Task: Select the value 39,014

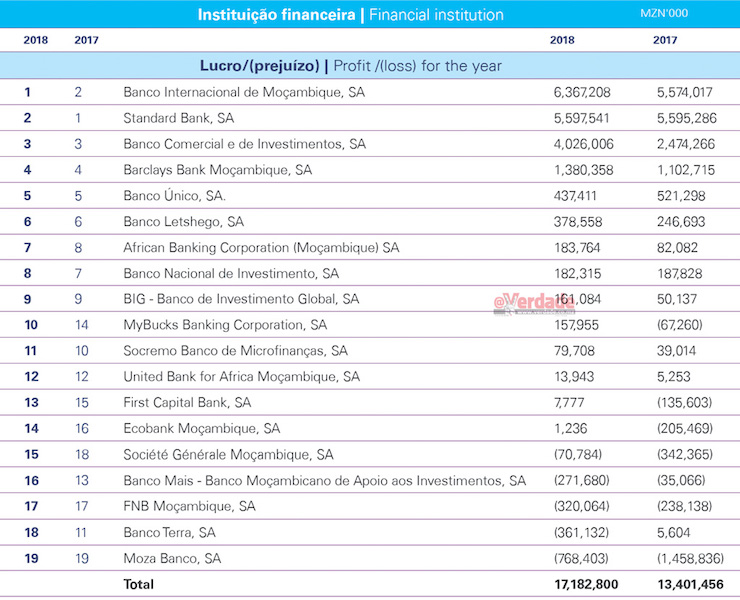Action: click(x=676, y=351)
